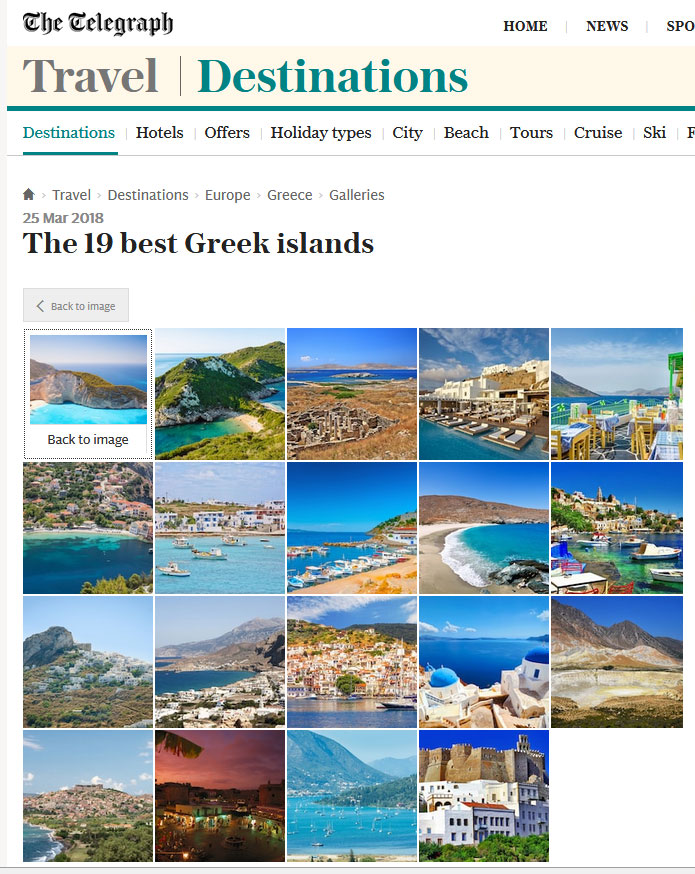This screenshot has height=874, width=695.
Task: Open the Galleries breadcrumb link
Action: [x=357, y=195]
